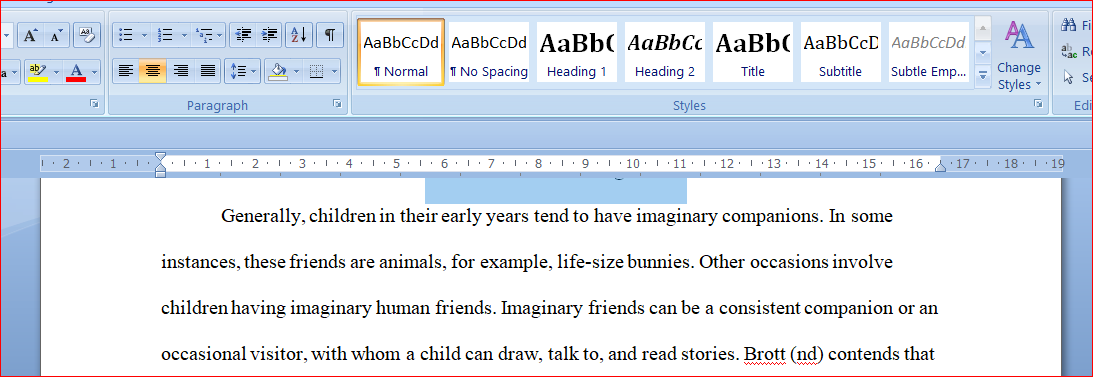
Task: Click the underlined word "Brott"
Action: tap(765, 354)
